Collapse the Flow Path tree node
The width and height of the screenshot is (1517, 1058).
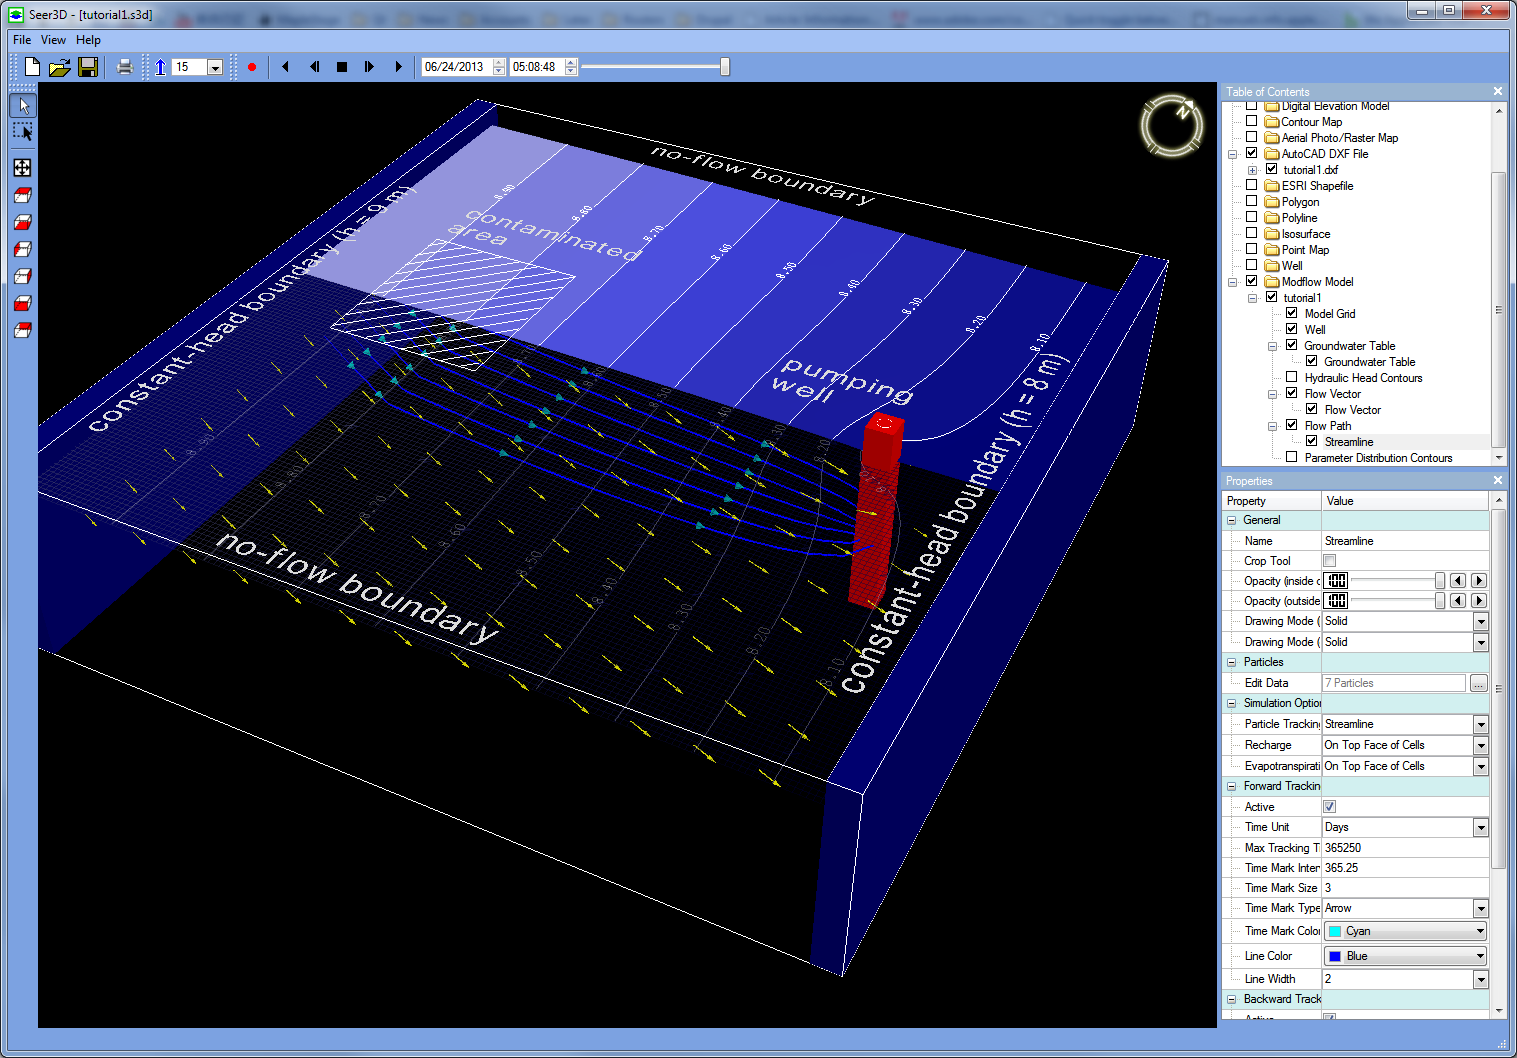[x=1273, y=426]
